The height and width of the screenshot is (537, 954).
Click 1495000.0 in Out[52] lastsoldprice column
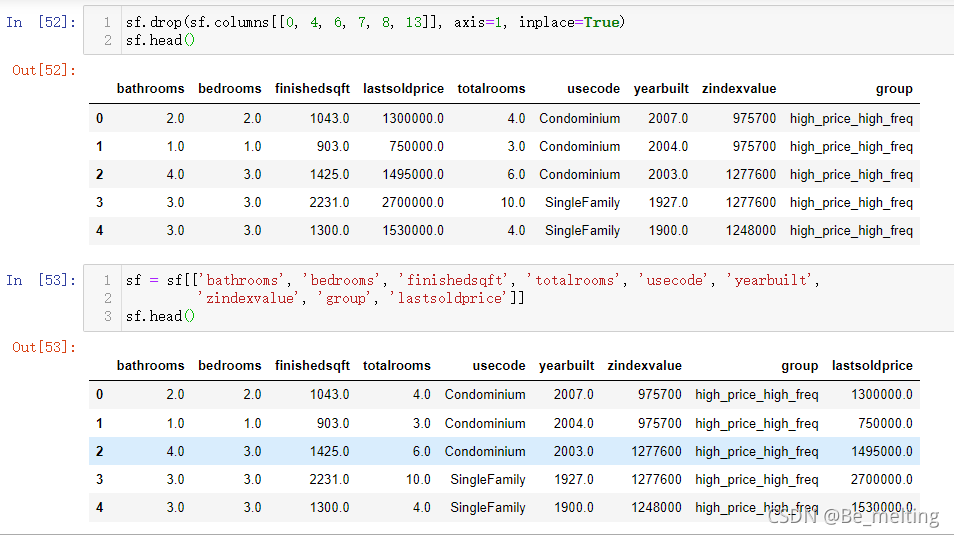coord(413,175)
